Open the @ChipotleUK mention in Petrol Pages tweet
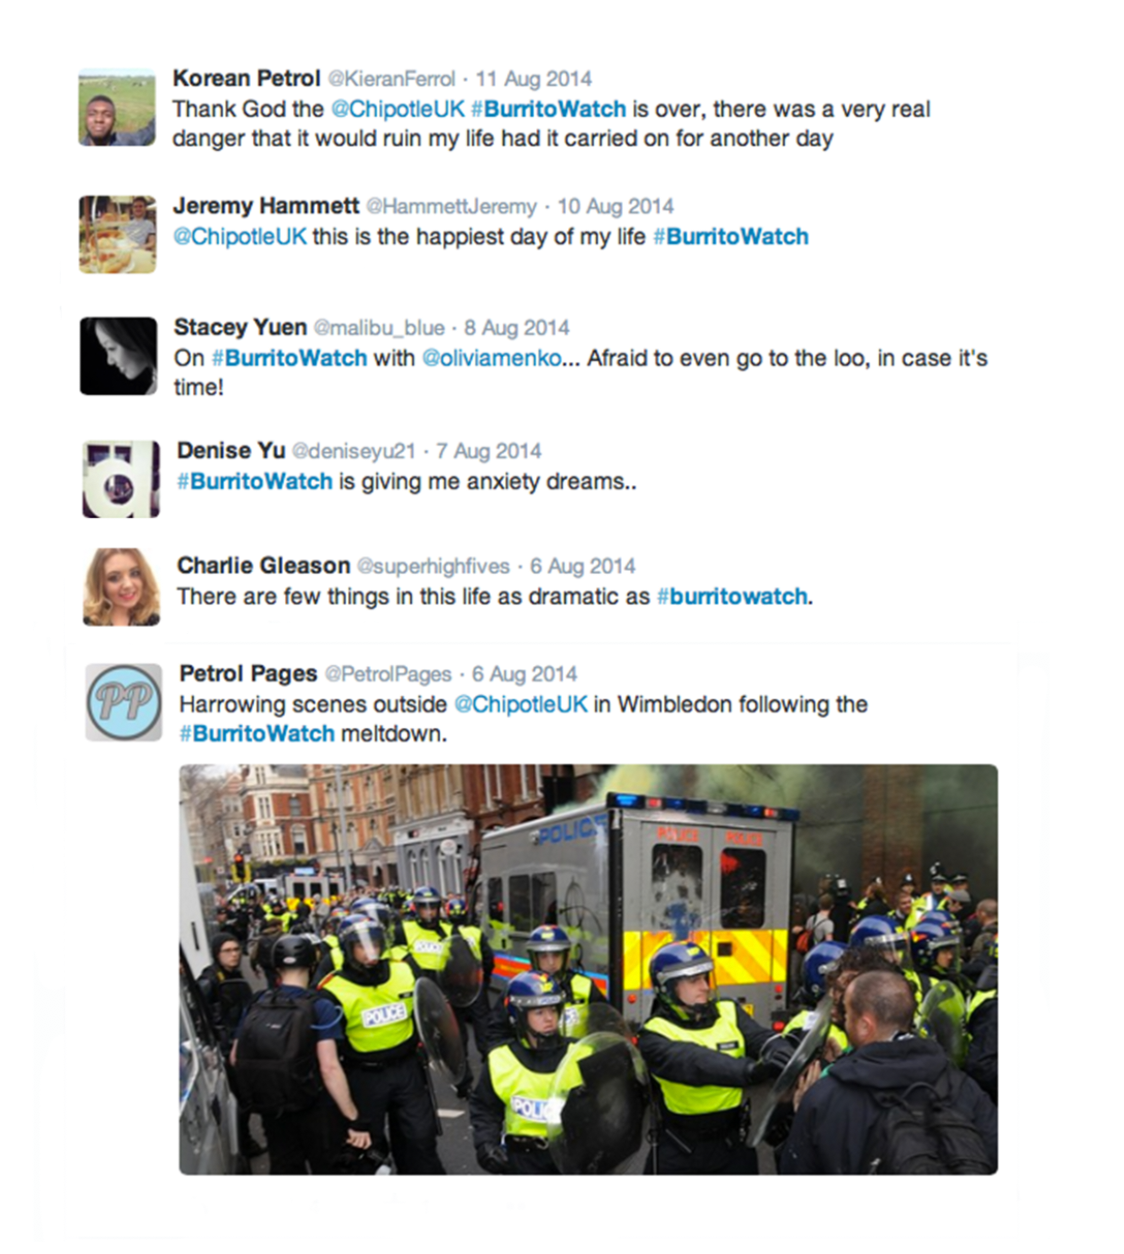Viewport: 1124px width, 1254px height. (520, 704)
